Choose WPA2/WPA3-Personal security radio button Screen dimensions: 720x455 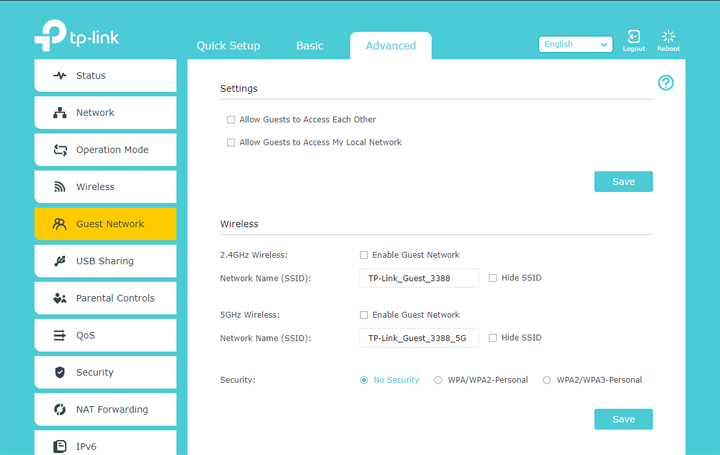click(546, 380)
